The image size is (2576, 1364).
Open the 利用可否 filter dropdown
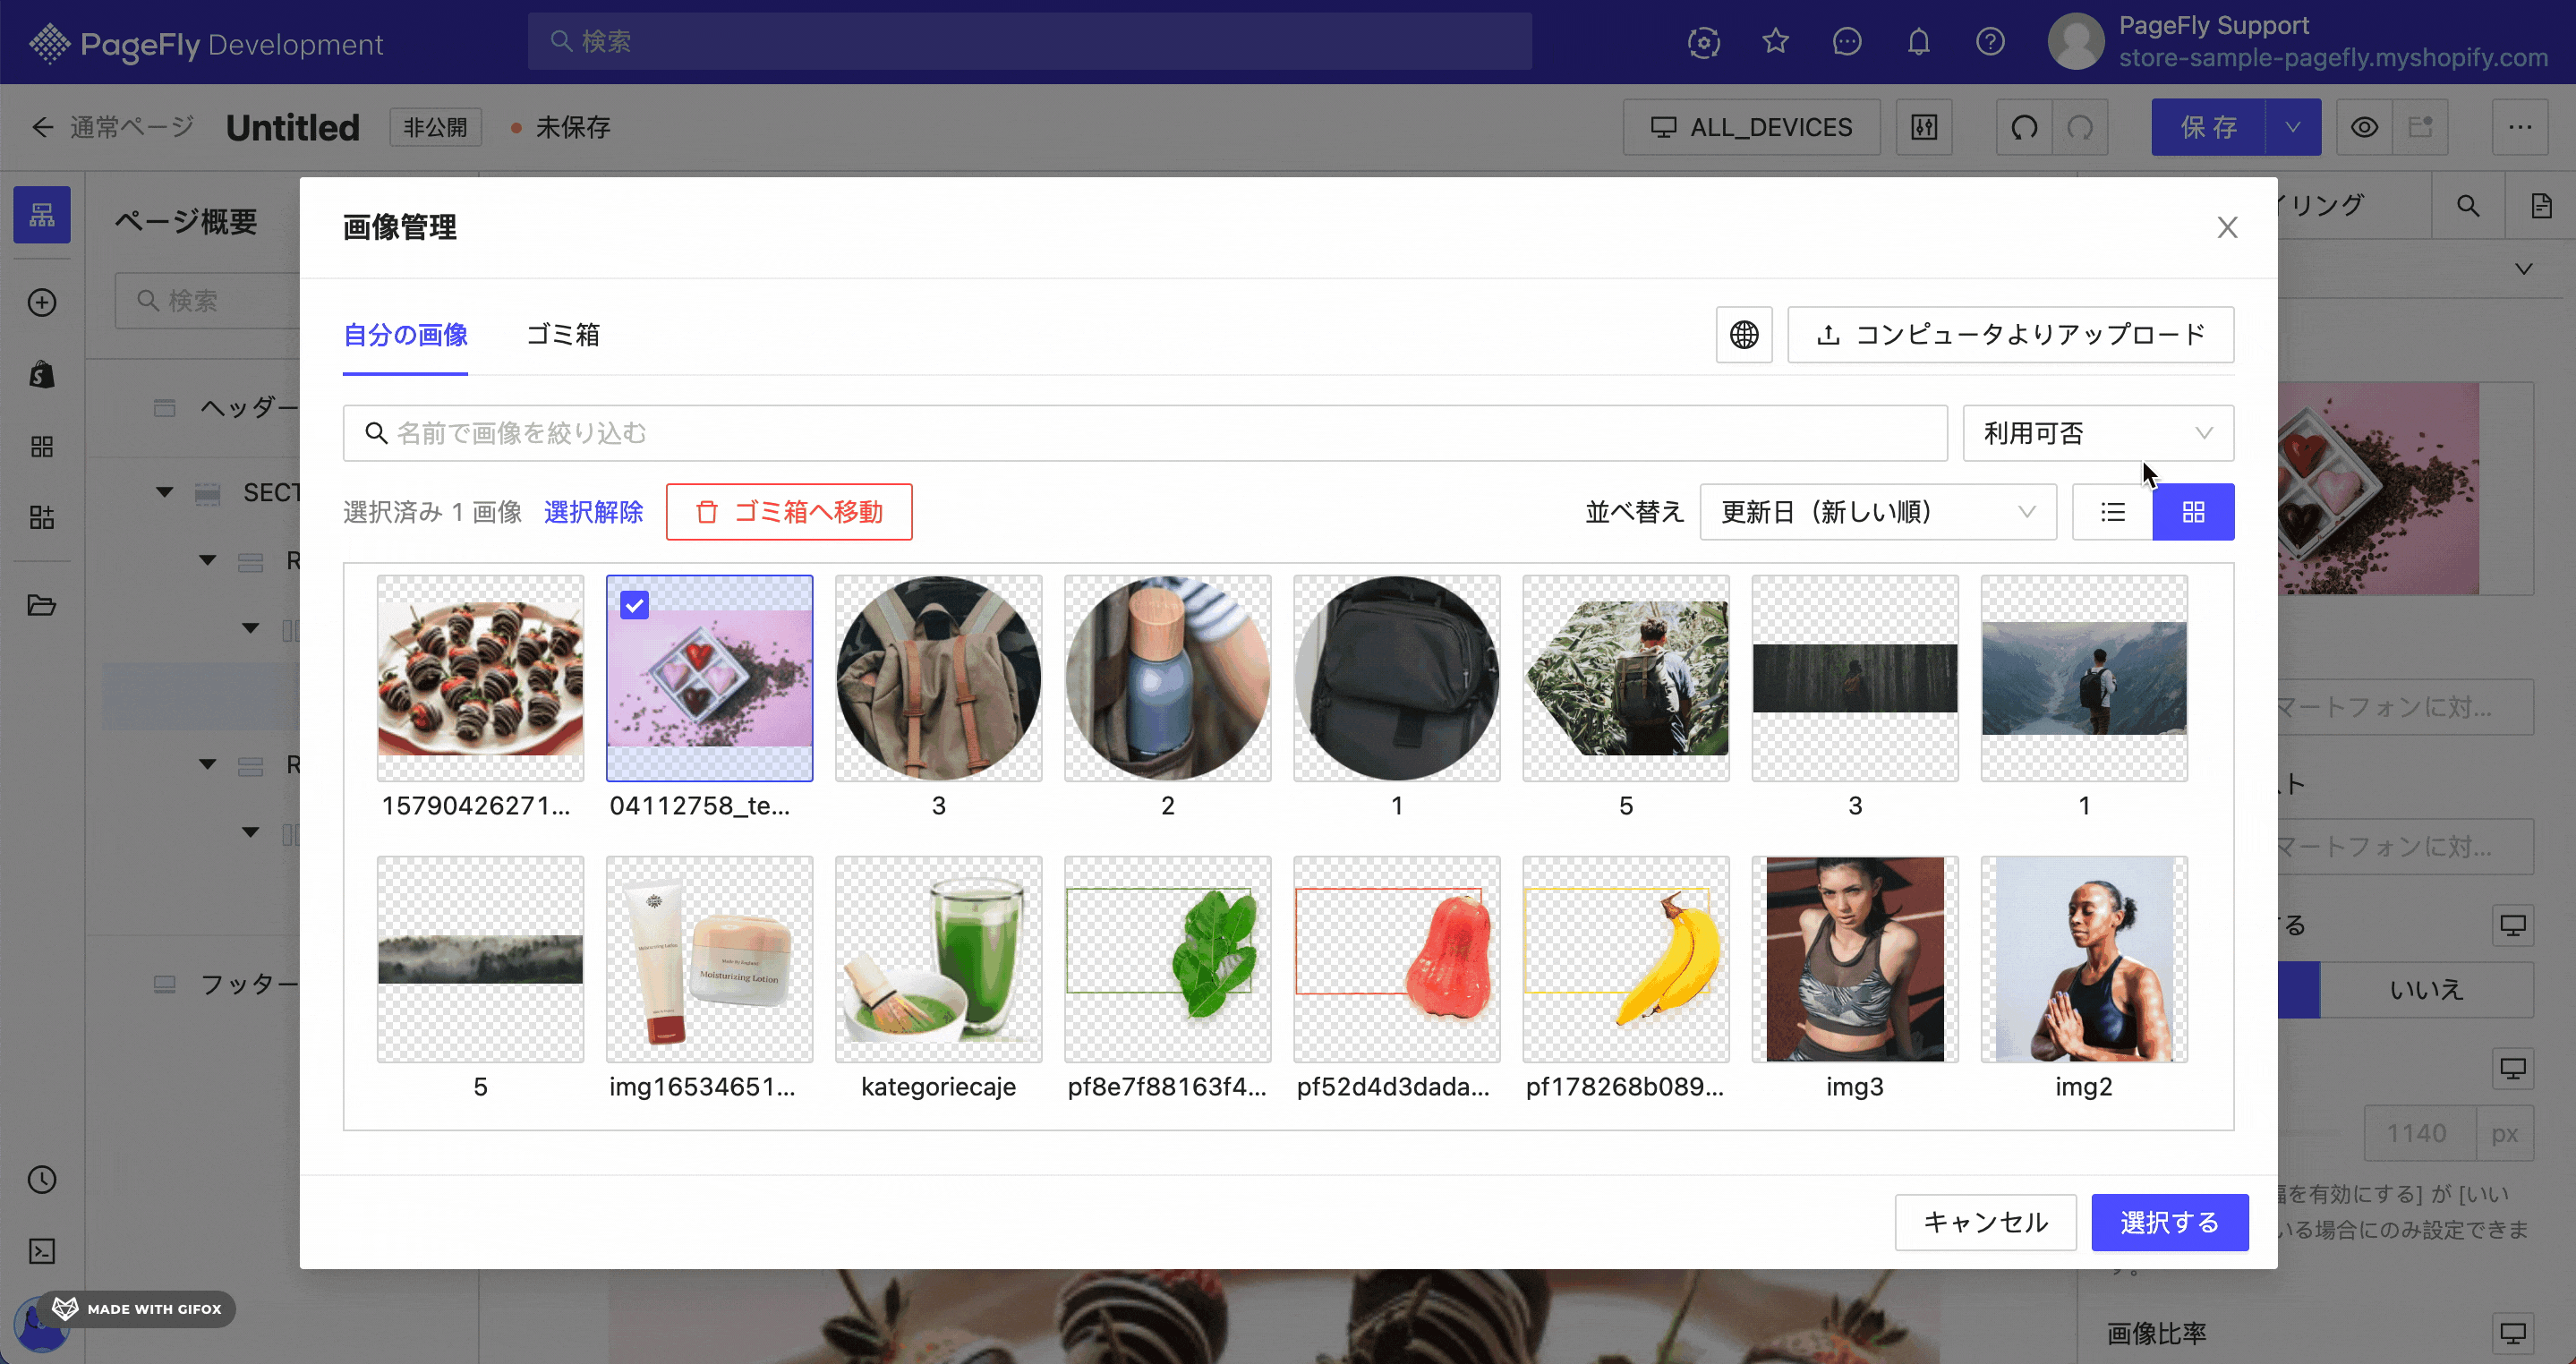2098,433
